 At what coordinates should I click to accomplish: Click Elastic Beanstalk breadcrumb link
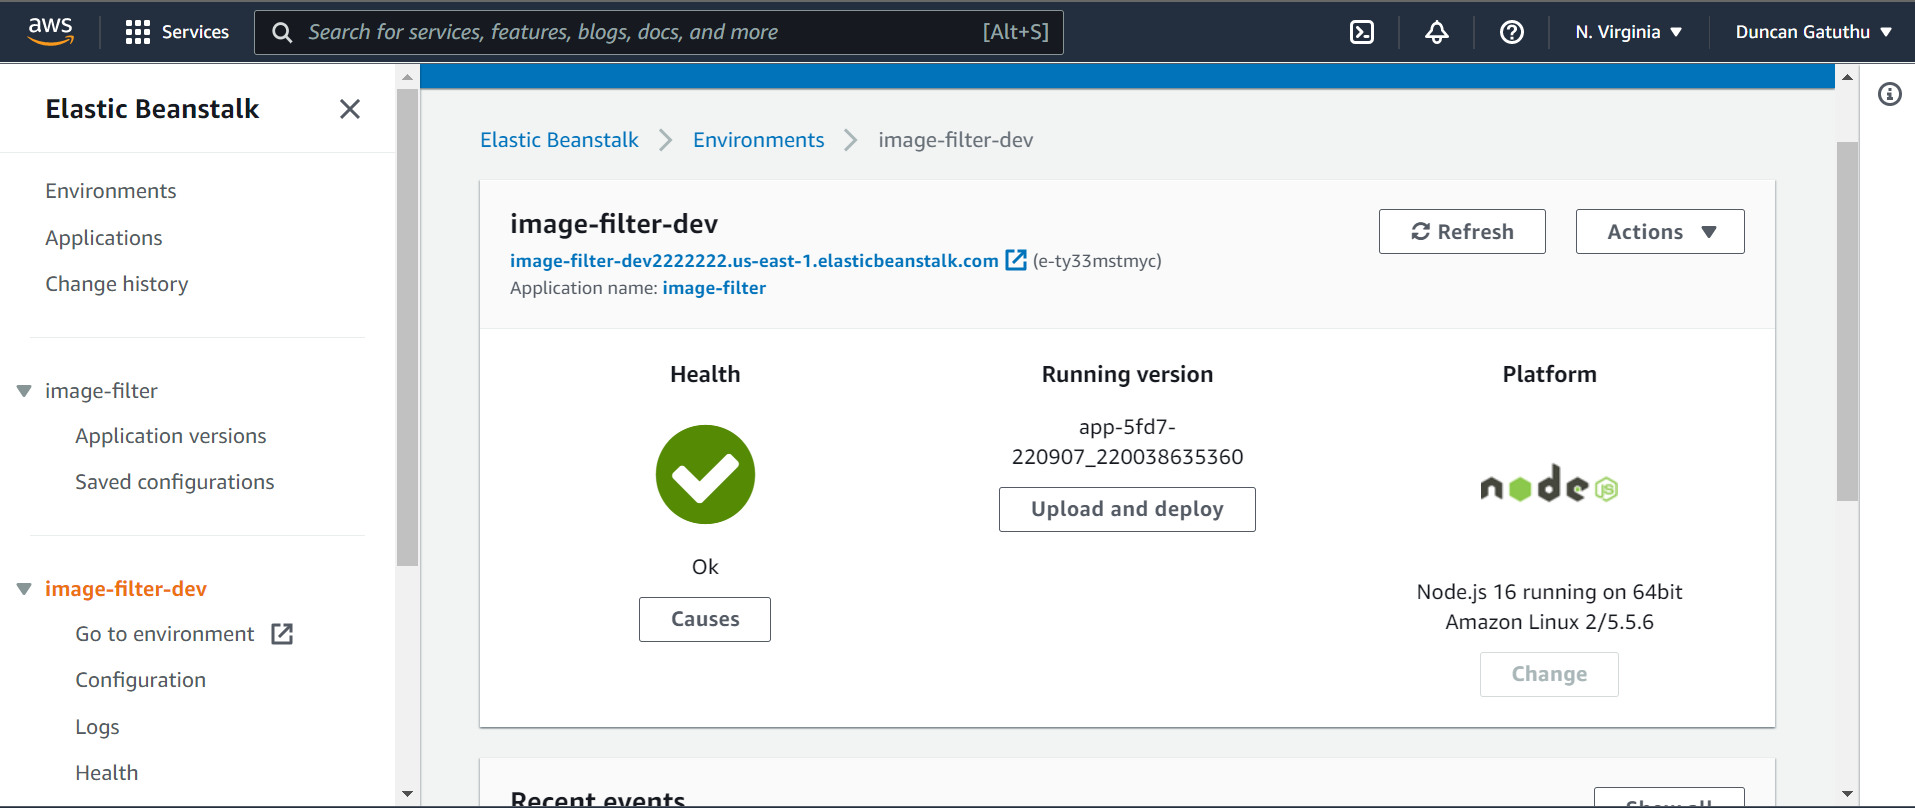[559, 140]
